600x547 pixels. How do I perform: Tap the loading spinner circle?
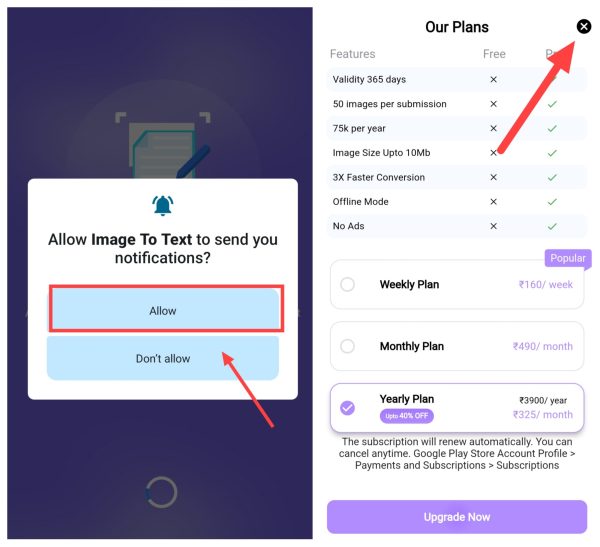point(161,492)
